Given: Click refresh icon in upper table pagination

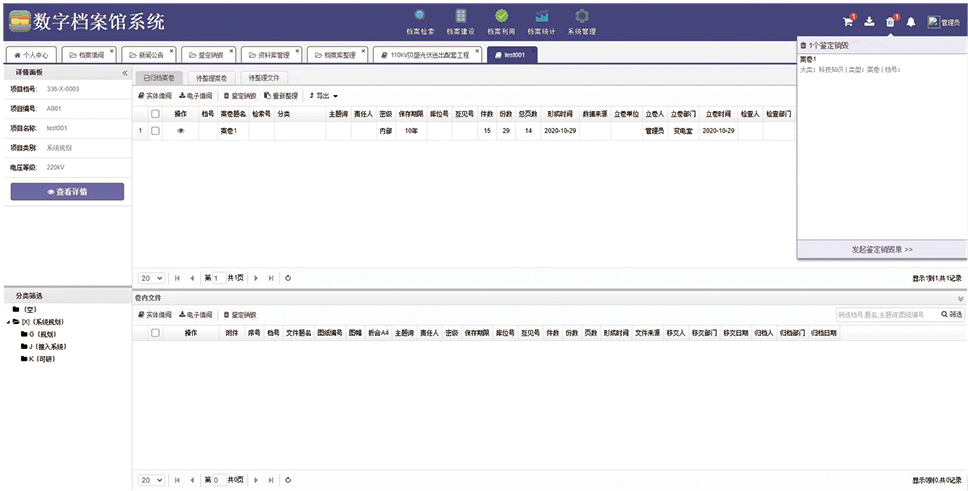Looking at the screenshot, I should click(x=288, y=278).
